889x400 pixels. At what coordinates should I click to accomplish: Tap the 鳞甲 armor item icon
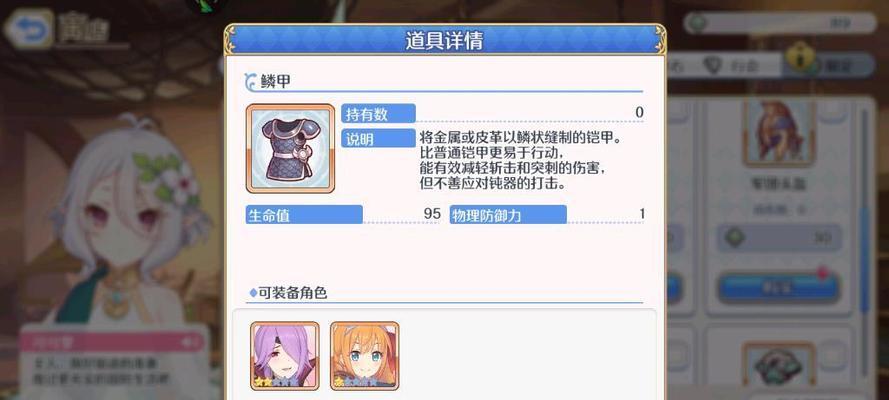pos(290,148)
